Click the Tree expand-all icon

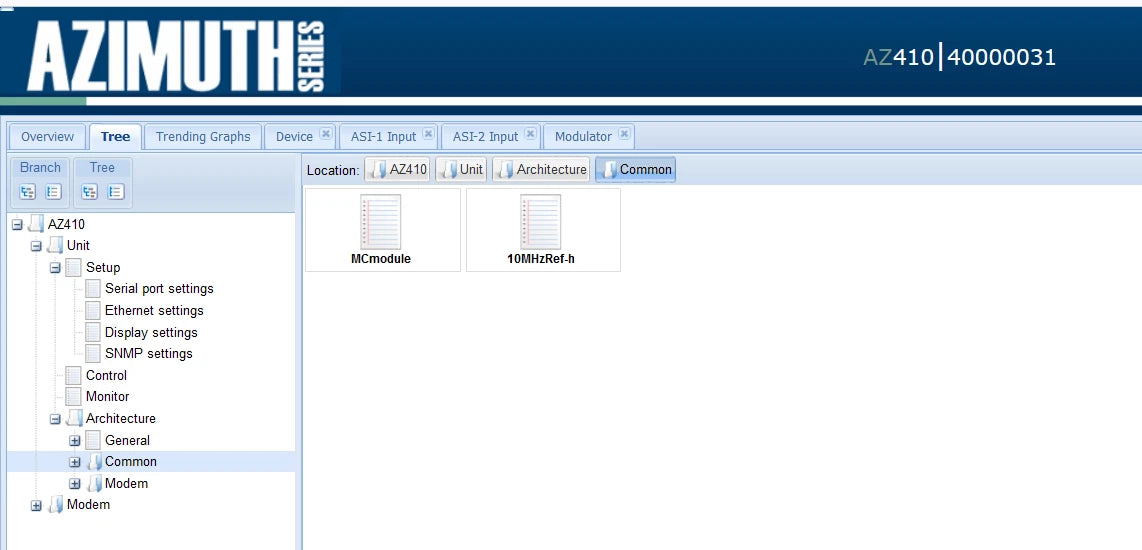click(x=90, y=192)
